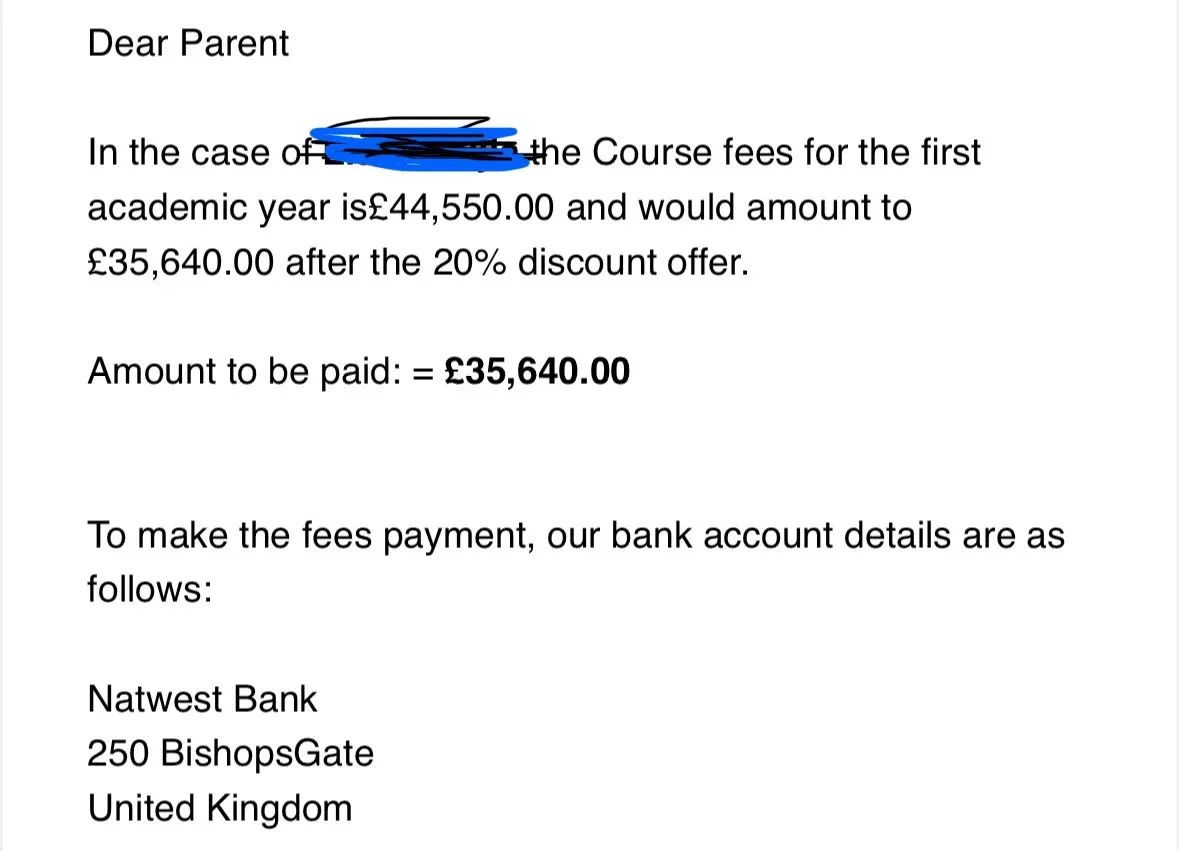The image size is (1179, 851).
Task: Click the "Dear Parent" greeting
Action: (x=188, y=44)
